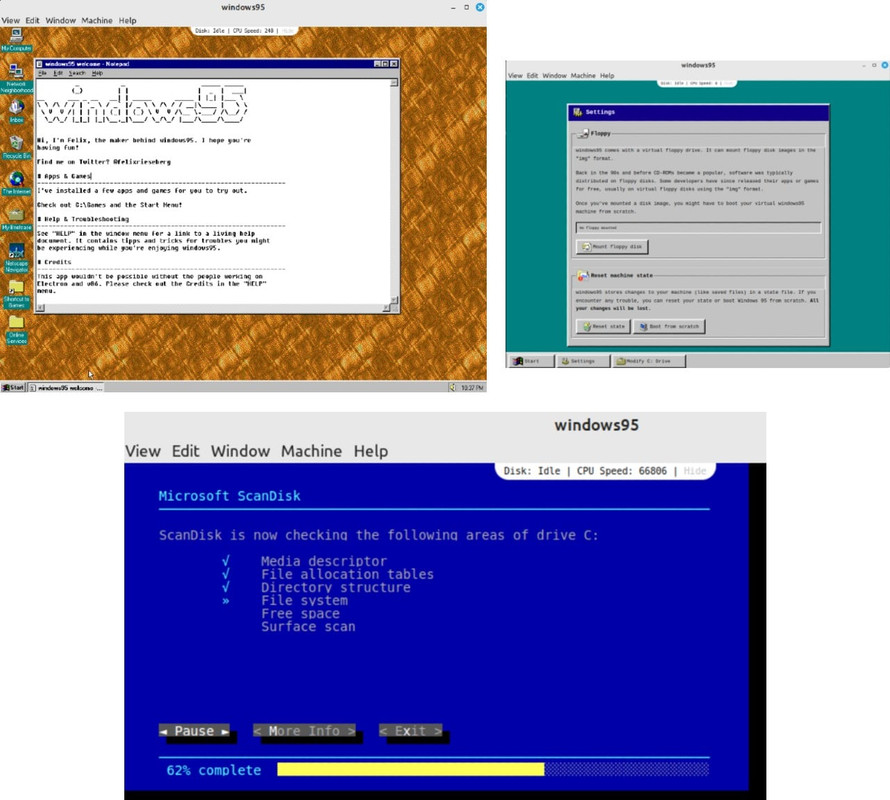Click the '62% complete' text
890x800 pixels.
[x=213, y=770]
